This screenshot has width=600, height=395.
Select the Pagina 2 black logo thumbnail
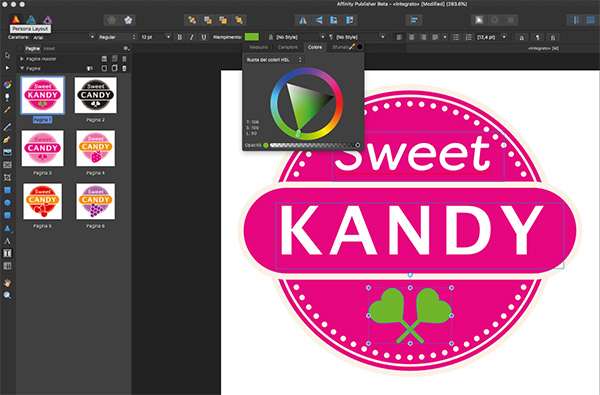point(95,95)
